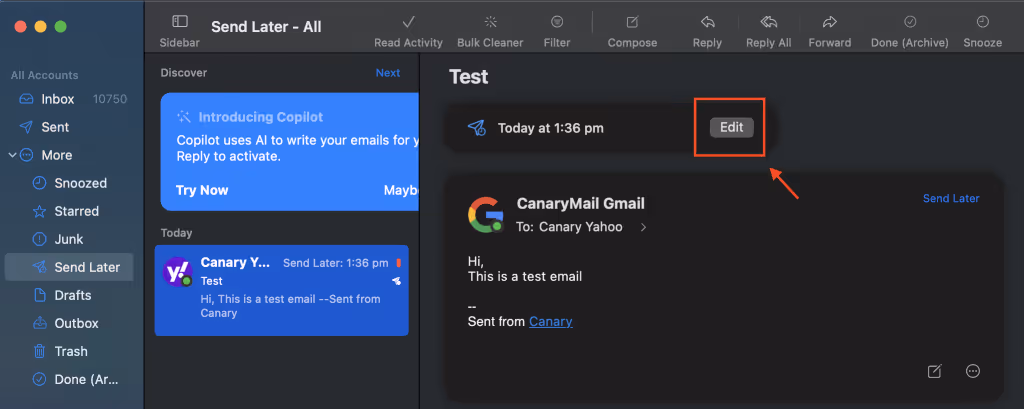The image size is (1024, 409).
Task: Click the Junk warning icon
Action: pyautogui.click(x=40, y=240)
